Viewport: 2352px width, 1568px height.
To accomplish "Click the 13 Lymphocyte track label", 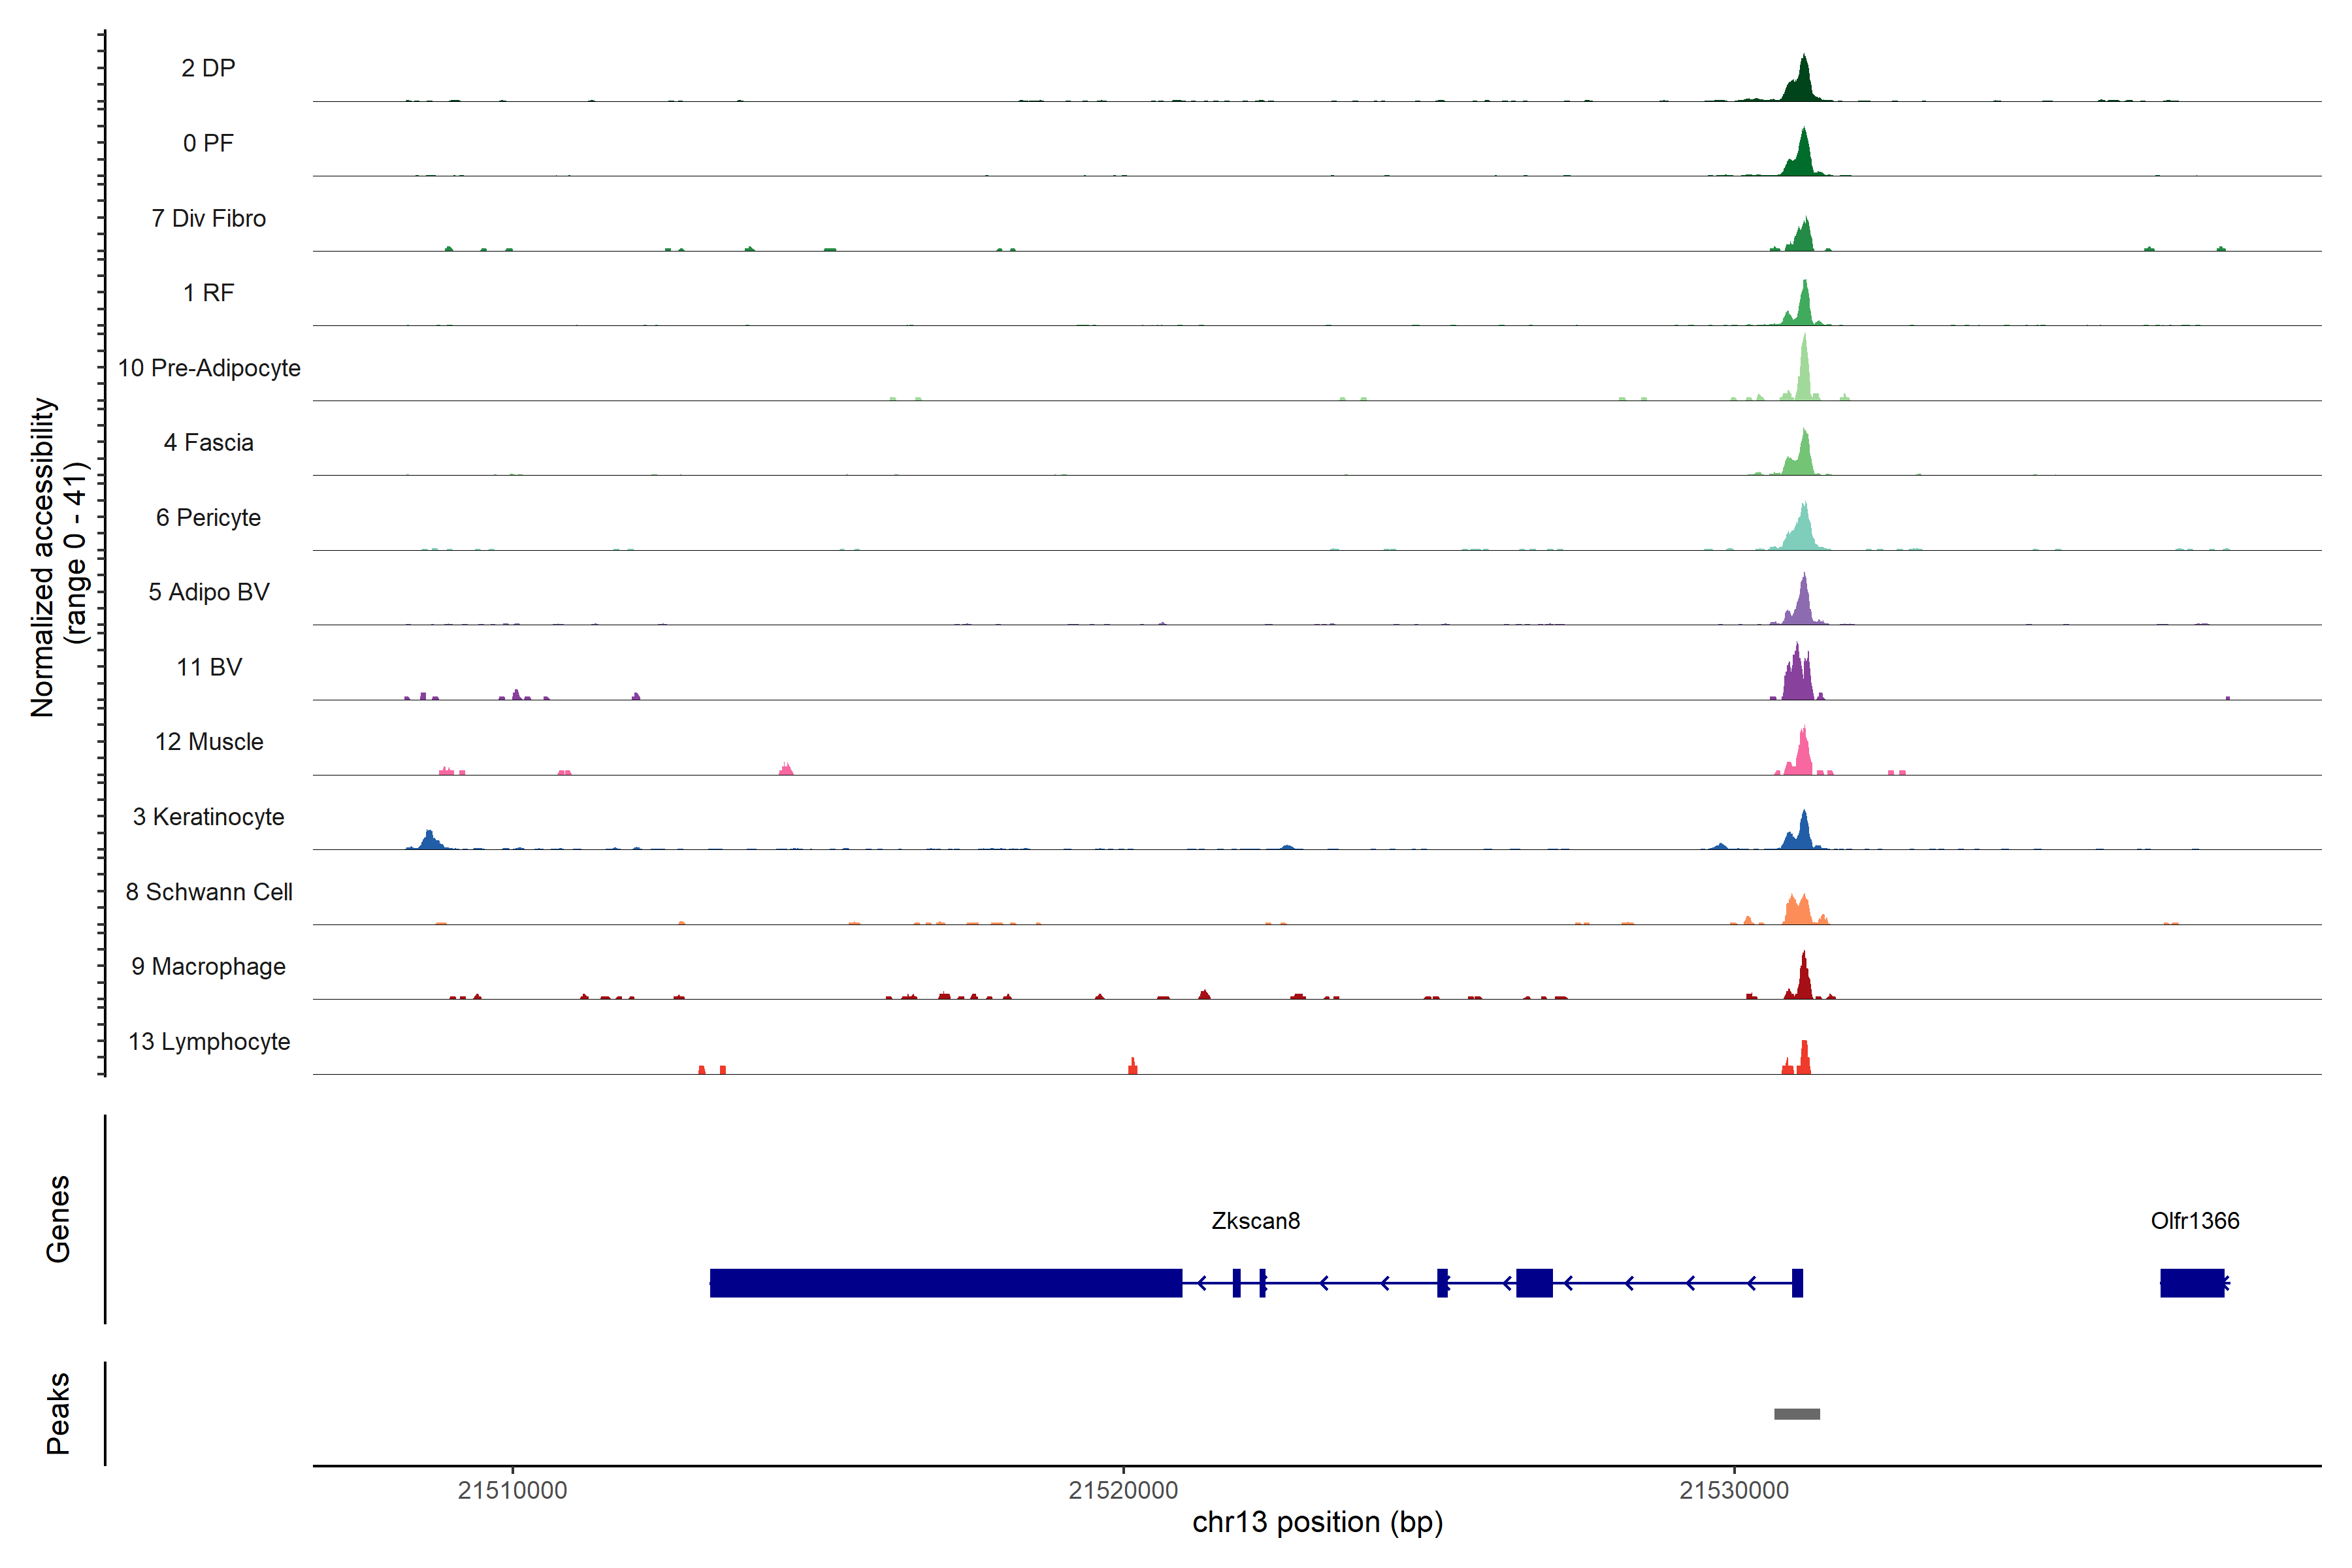I will coord(209,1041).
